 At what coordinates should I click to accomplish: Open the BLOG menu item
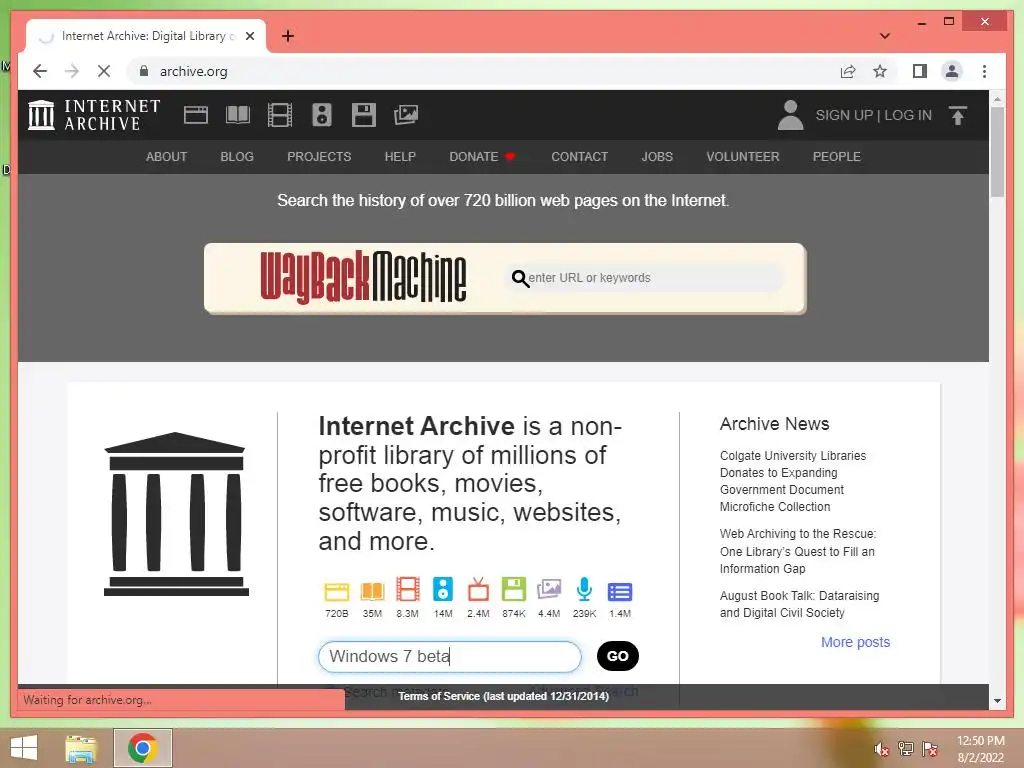[x=237, y=157]
